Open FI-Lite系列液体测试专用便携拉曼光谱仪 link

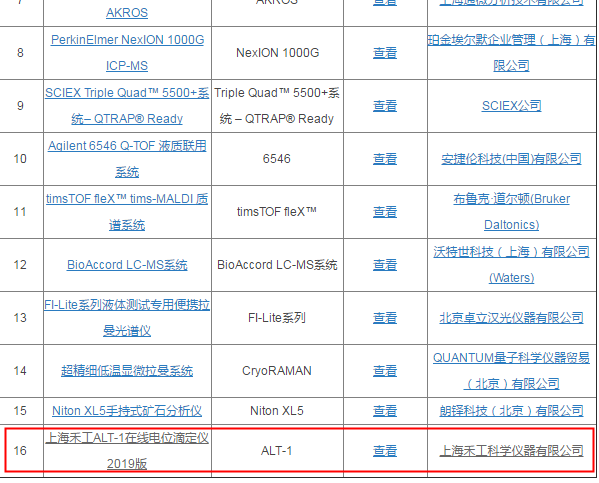(127, 318)
